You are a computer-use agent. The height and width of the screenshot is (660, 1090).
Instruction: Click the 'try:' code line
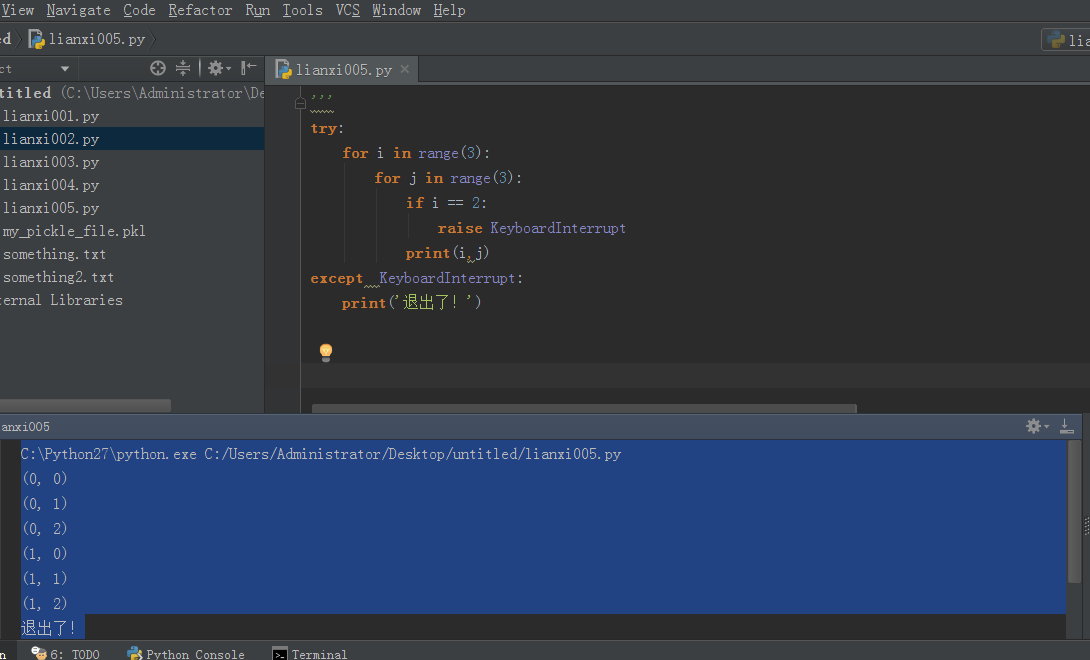(327, 128)
